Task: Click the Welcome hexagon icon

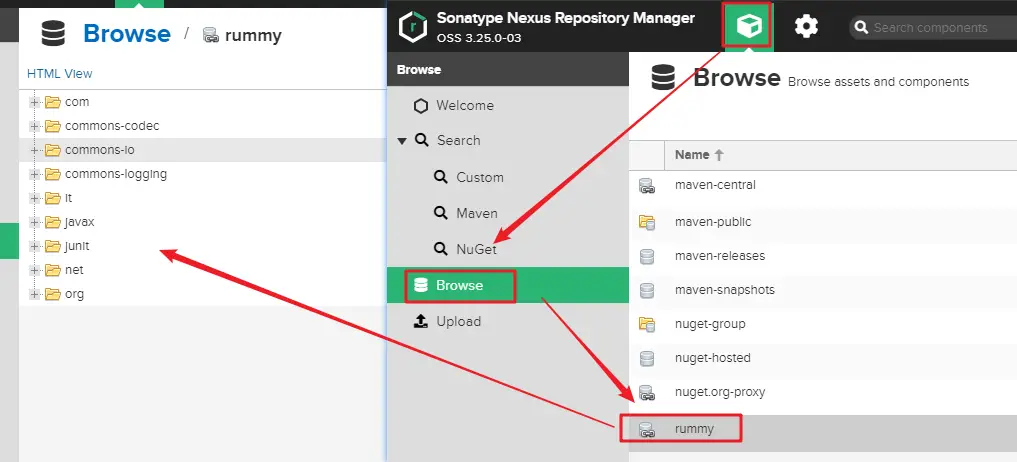Action: point(421,106)
